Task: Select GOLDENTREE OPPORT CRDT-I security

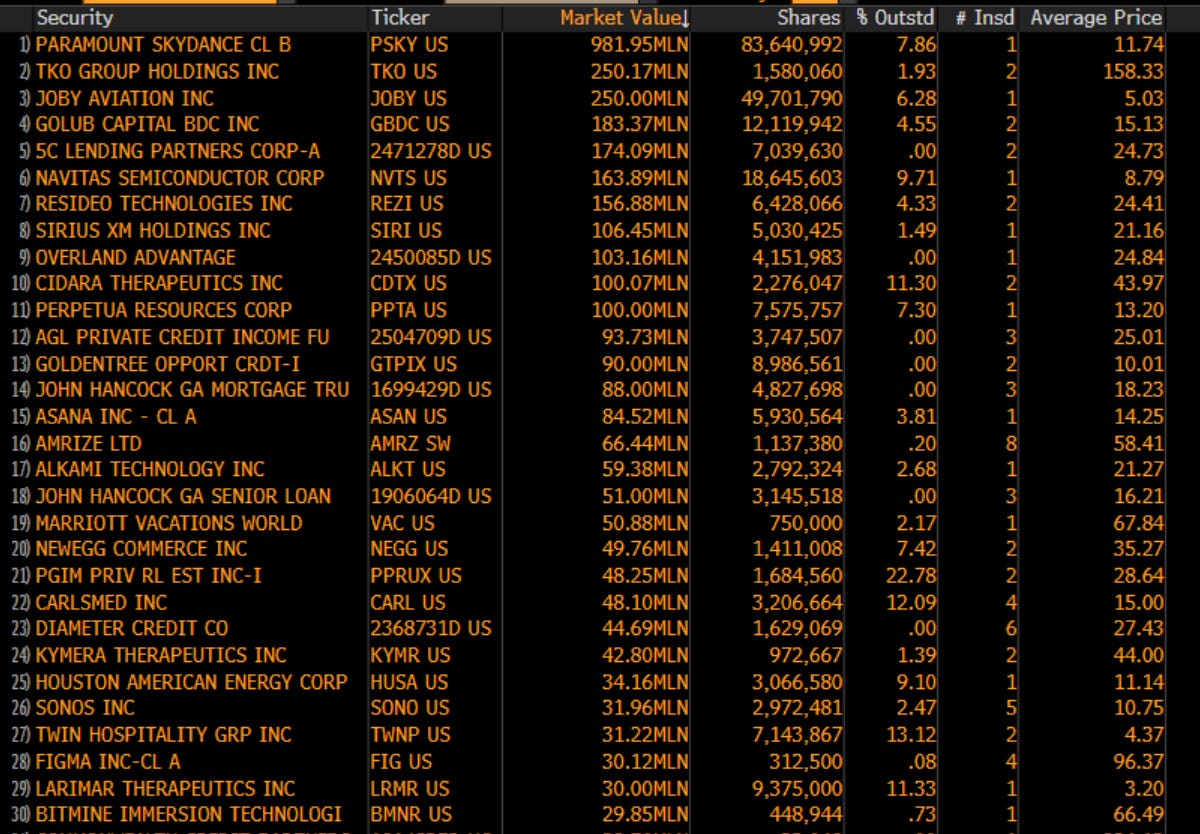Action: click(168, 364)
